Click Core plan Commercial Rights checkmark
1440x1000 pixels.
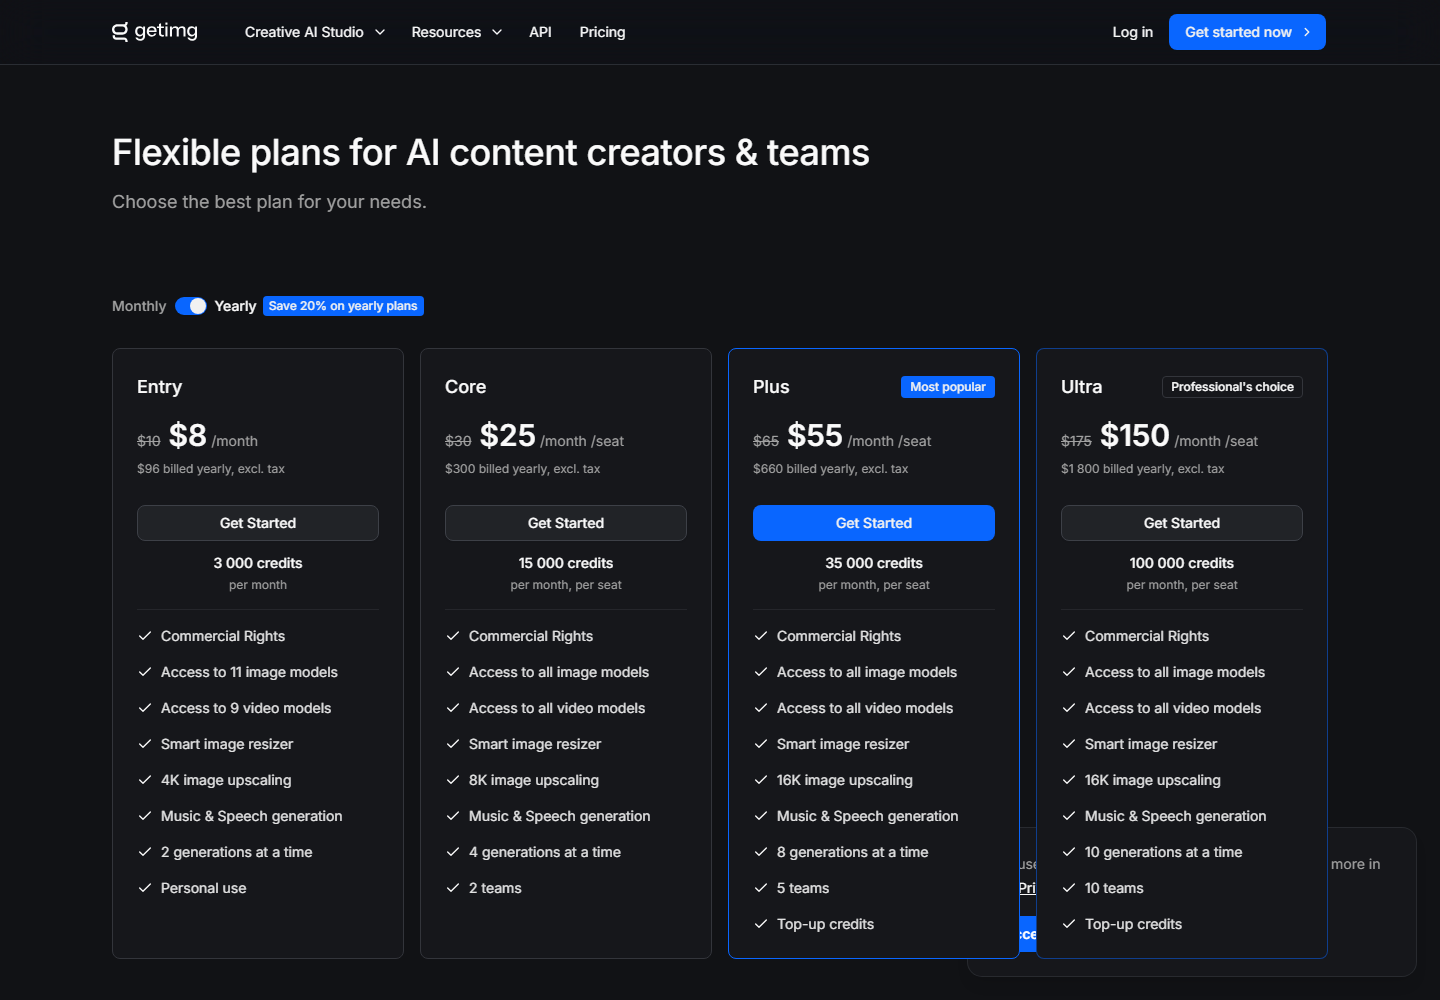coord(453,636)
